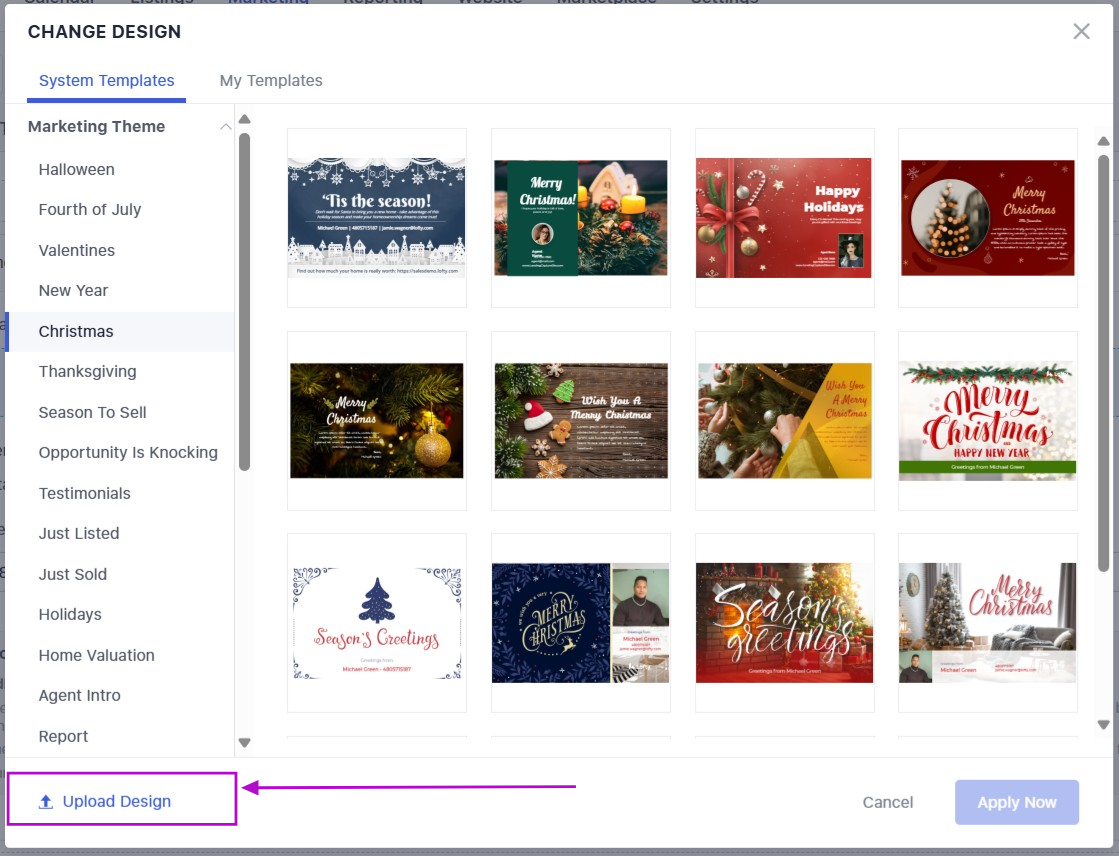The width and height of the screenshot is (1119, 856).
Task: Click the Apply Now button
Action: pos(1016,802)
